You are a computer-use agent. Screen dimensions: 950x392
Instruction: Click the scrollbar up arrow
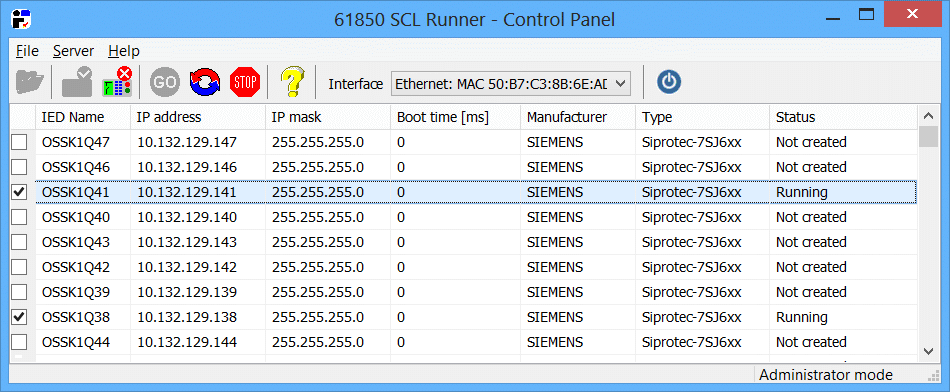[x=928, y=115]
